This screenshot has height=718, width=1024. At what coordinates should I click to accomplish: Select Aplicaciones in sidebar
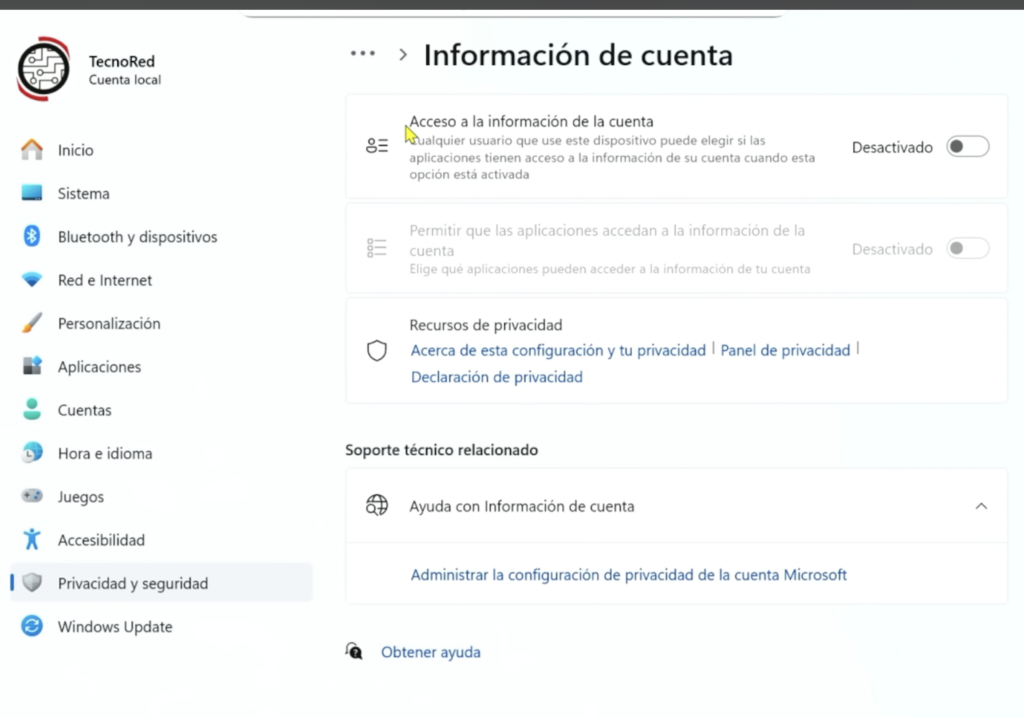[x=161, y=367]
